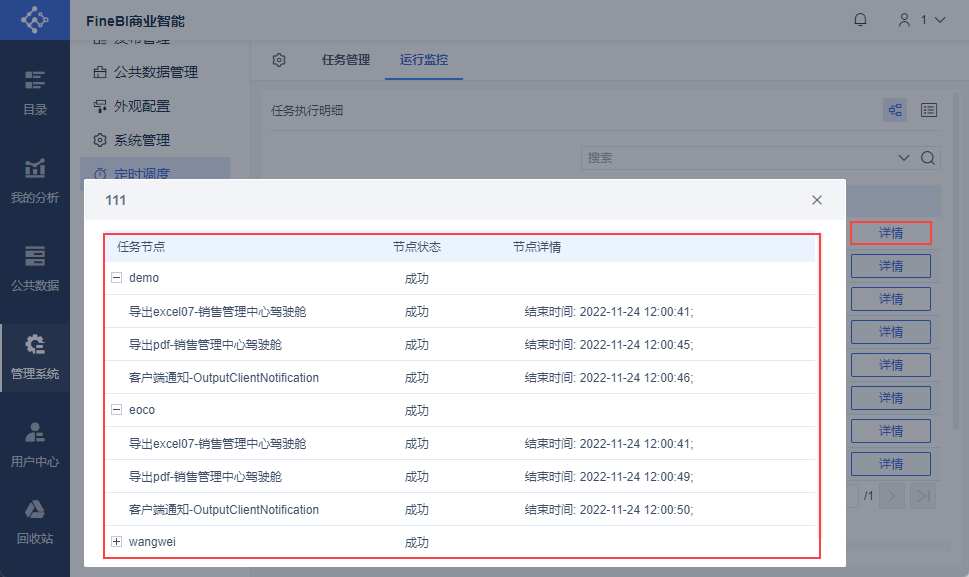Image resolution: width=969 pixels, height=577 pixels.
Task: Open the user account menu
Action: (921, 20)
